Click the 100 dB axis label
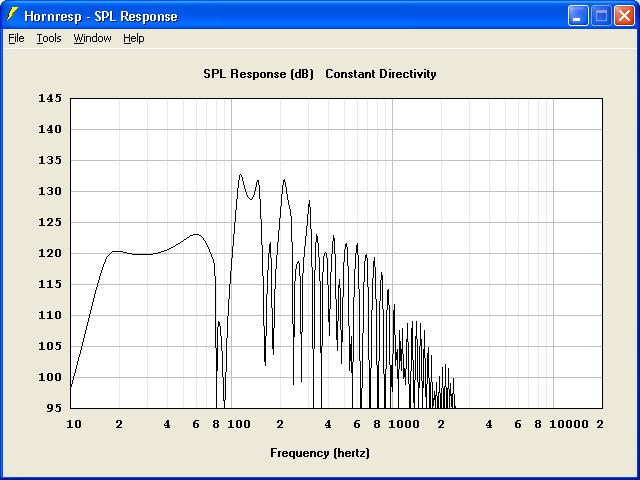Screen dimensions: 640x480 (x=50, y=378)
